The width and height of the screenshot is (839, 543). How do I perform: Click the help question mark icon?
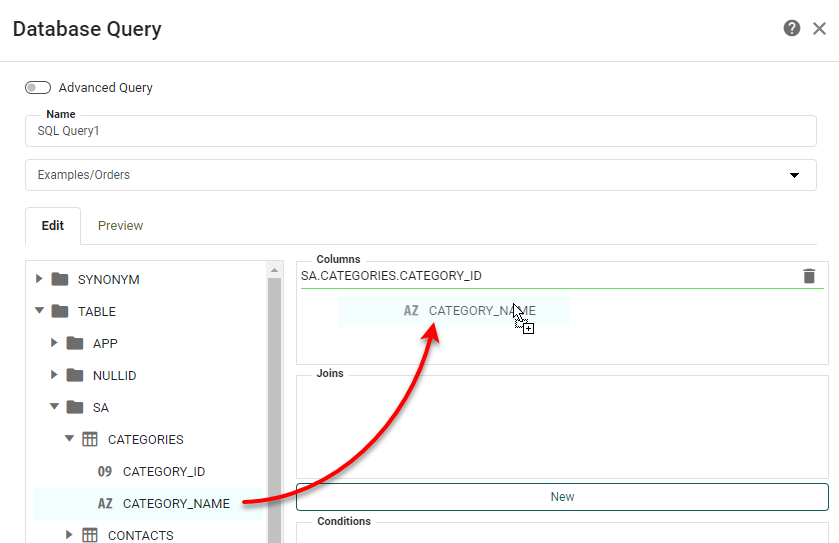(792, 28)
